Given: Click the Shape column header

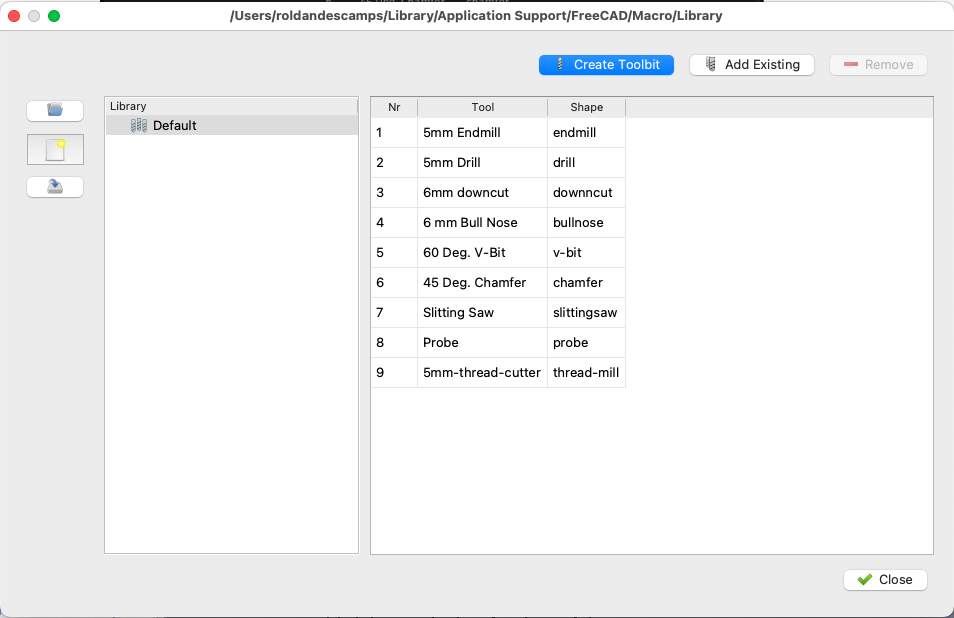Looking at the screenshot, I should coord(587,107).
